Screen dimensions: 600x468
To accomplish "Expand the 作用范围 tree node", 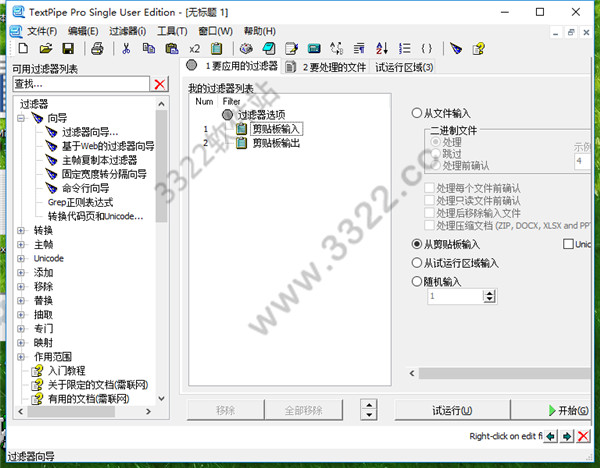I will click(21, 357).
